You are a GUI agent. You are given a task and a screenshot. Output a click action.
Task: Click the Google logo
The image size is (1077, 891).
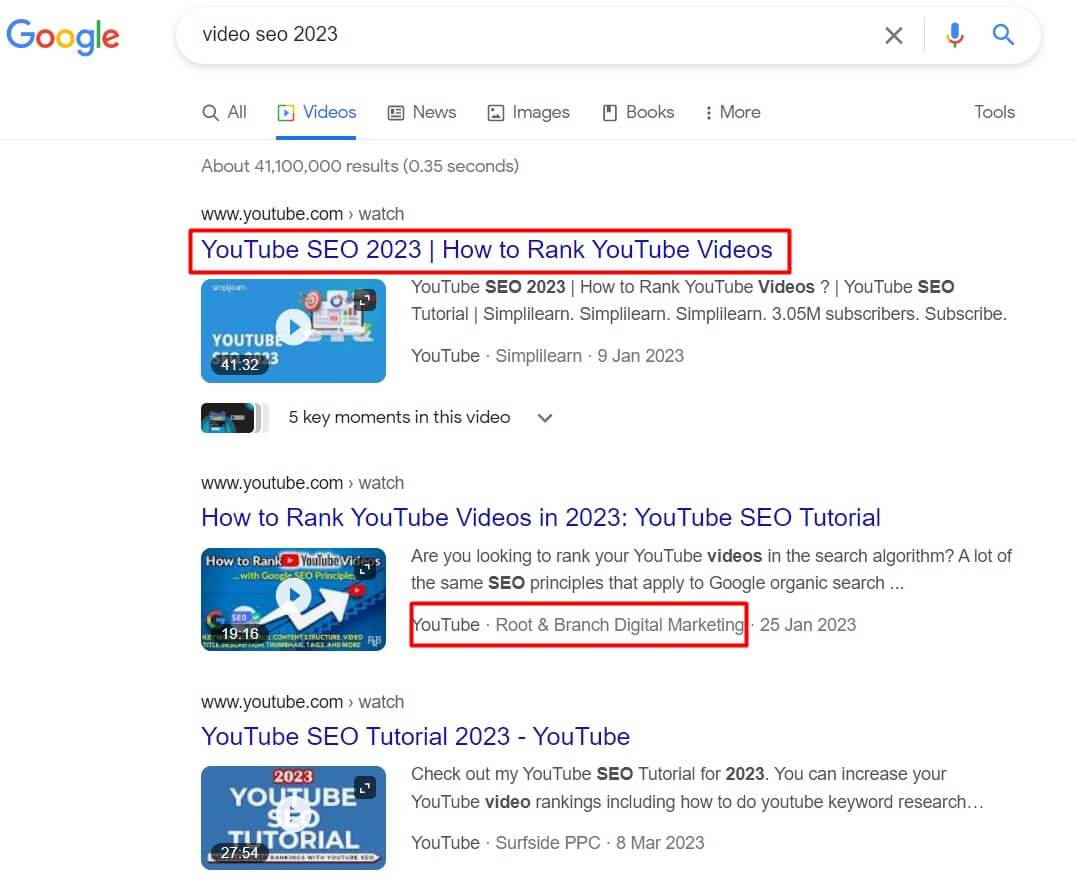[x=63, y=36]
